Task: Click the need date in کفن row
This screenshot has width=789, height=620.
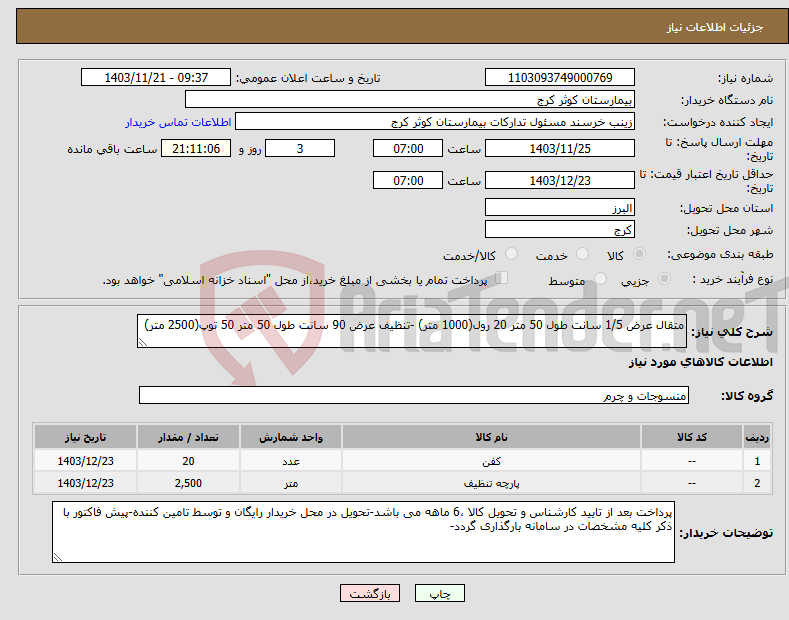Action: [x=86, y=460]
